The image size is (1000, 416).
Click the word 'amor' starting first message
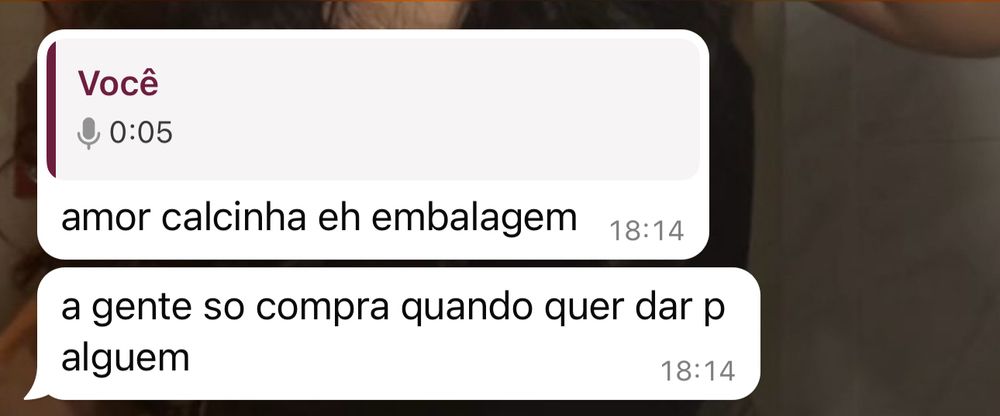pyautogui.click(x=105, y=219)
